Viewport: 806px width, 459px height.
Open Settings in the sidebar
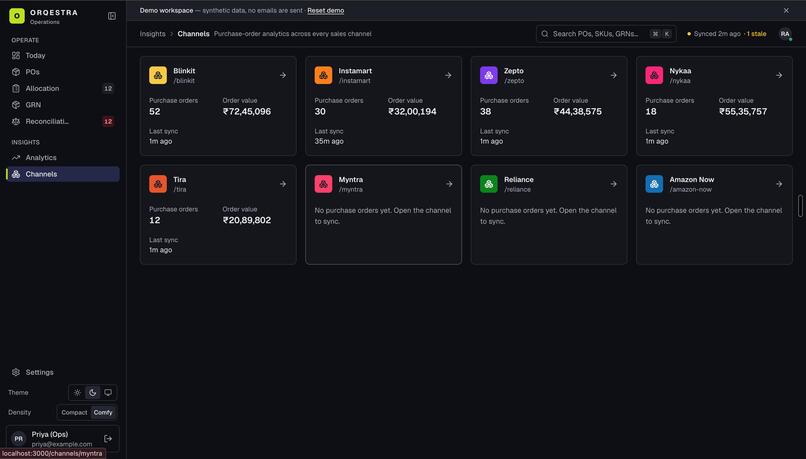pyautogui.click(x=63, y=372)
